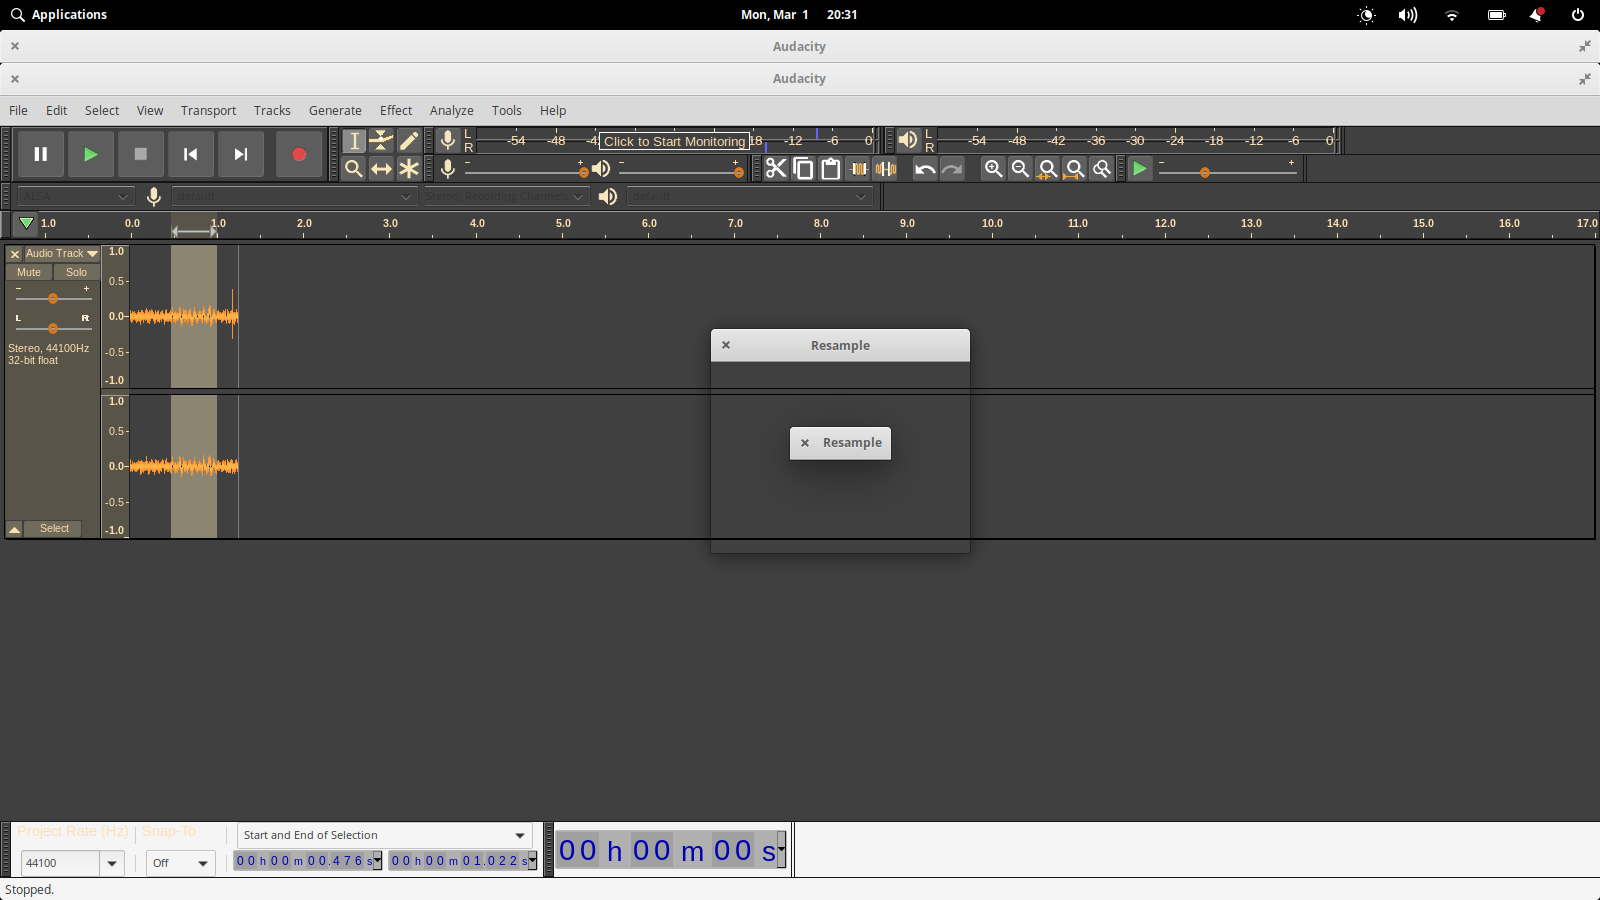This screenshot has width=1600, height=900.
Task: Open the Tools menu
Action: tap(507, 111)
